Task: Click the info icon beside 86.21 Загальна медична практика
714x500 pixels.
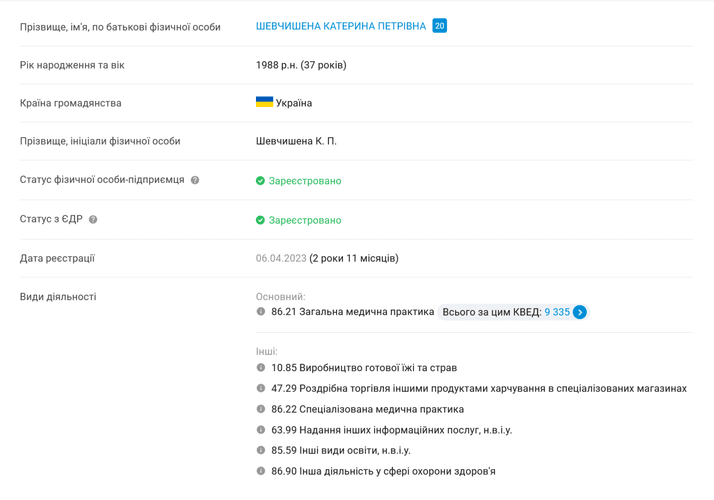Action: tap(261, 312)
